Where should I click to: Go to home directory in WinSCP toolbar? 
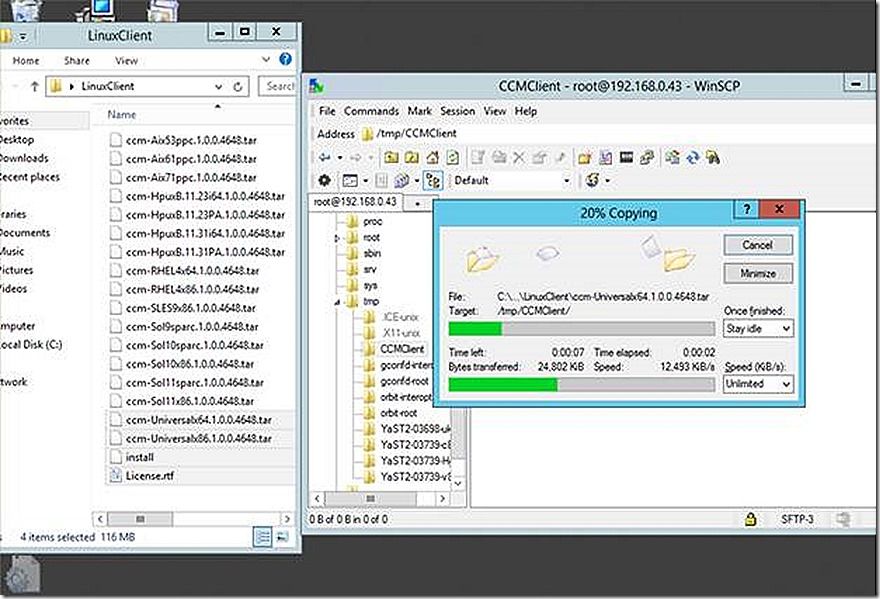tap(432, 158)
